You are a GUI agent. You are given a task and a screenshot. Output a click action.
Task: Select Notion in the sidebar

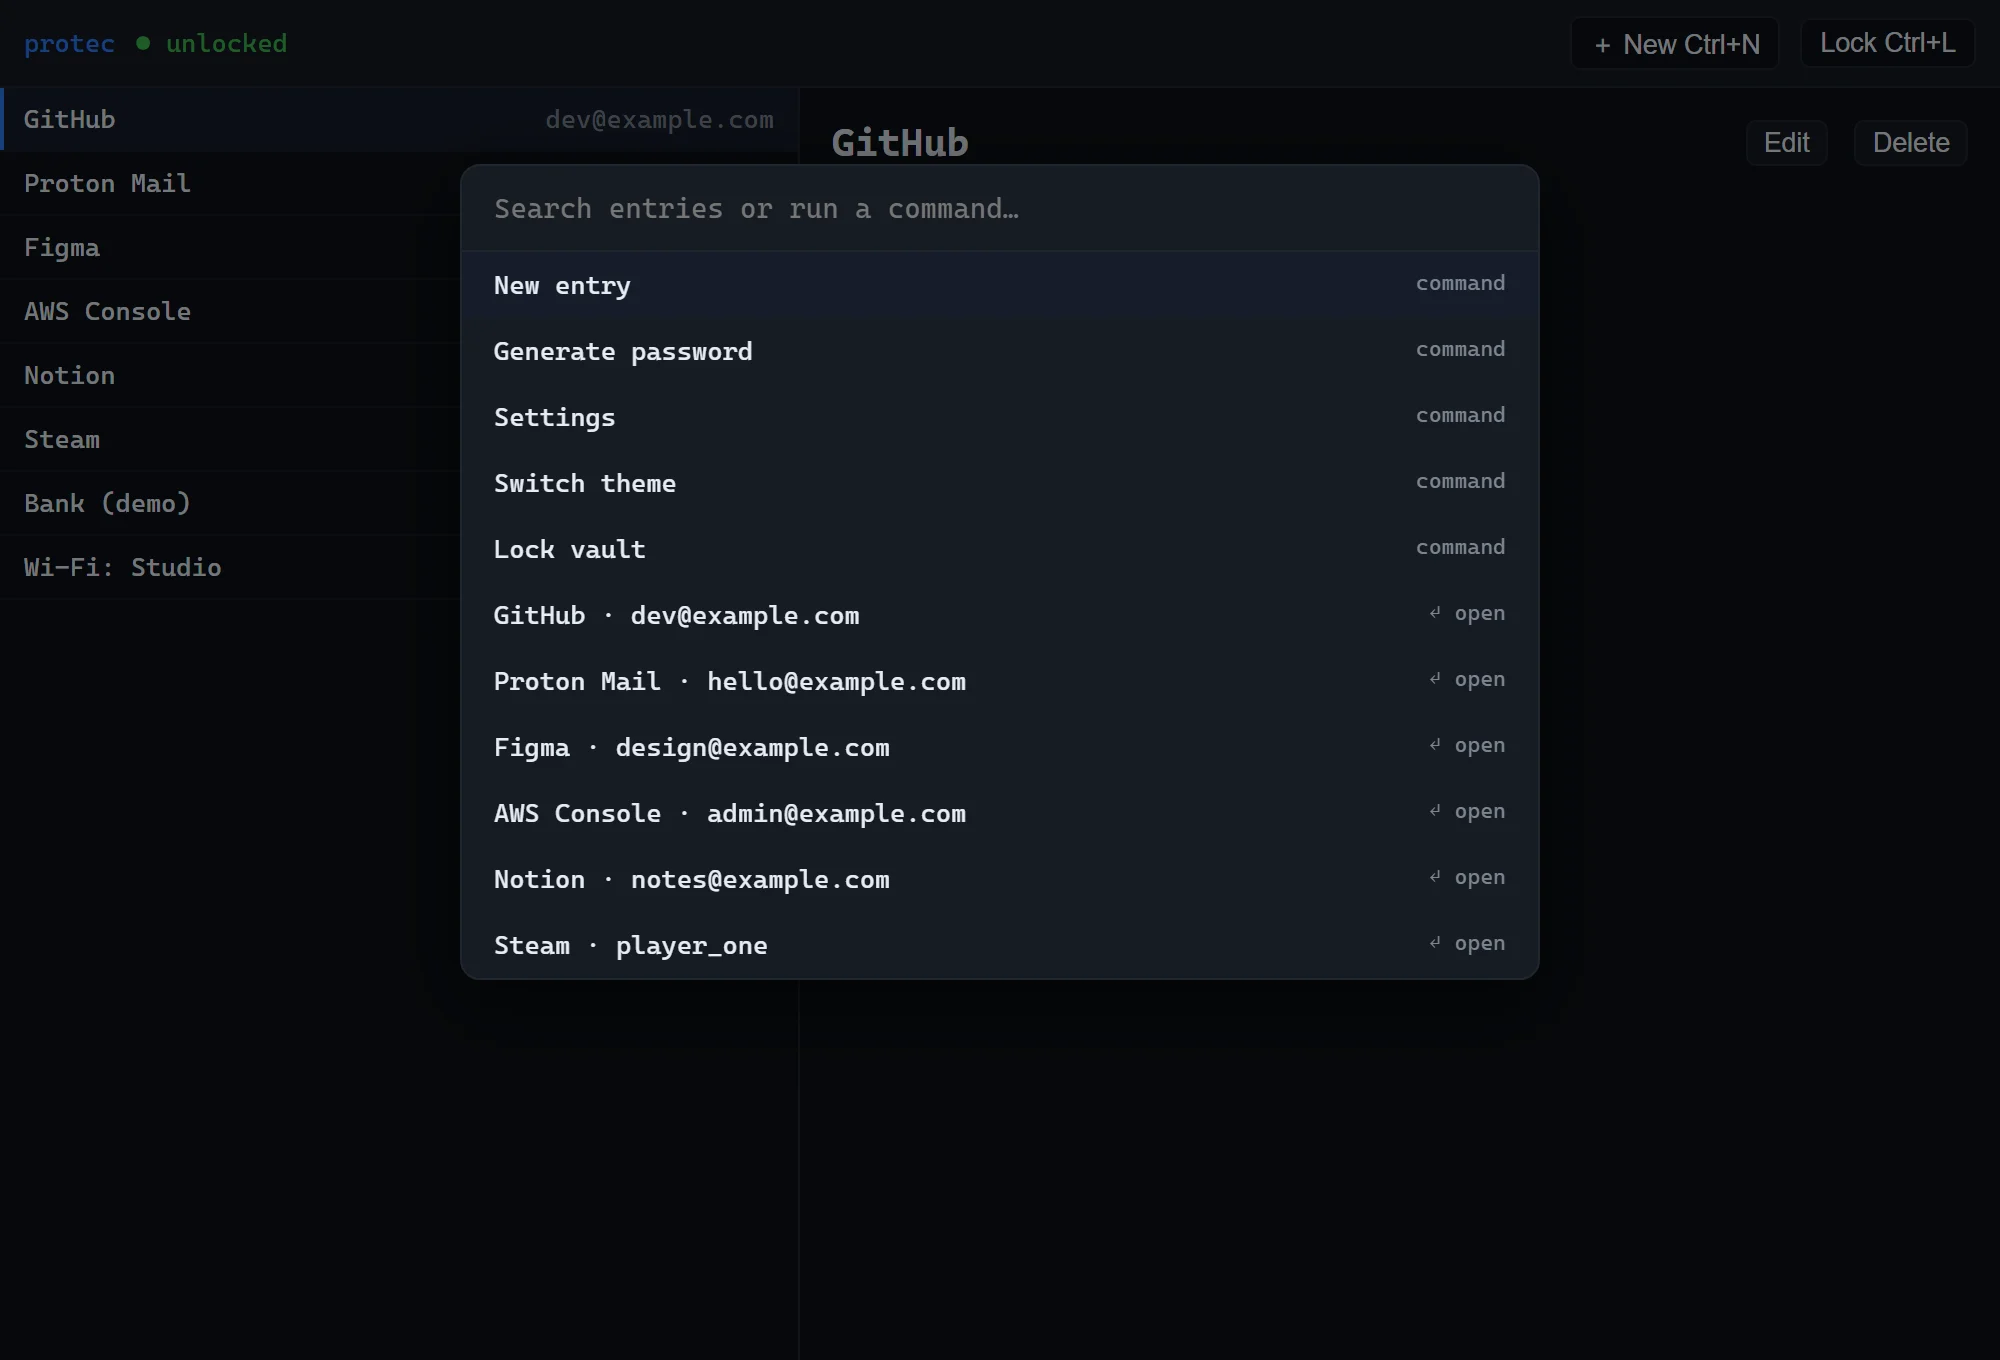pyautogui.click(x=230, y=375)
